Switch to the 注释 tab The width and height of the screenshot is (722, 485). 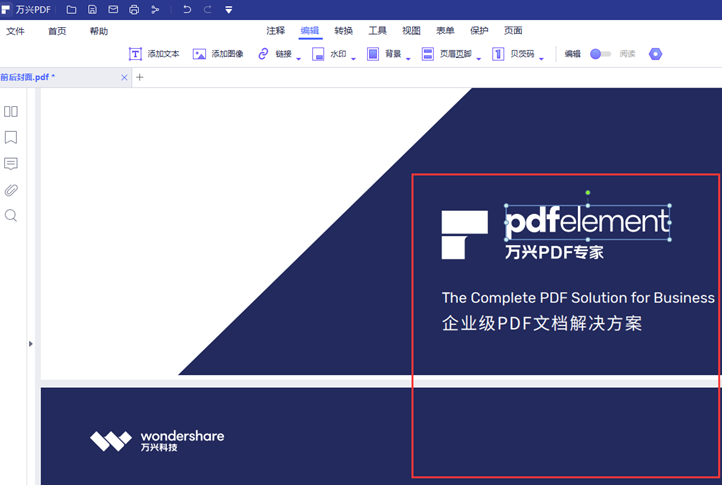(x=275, y=31)
